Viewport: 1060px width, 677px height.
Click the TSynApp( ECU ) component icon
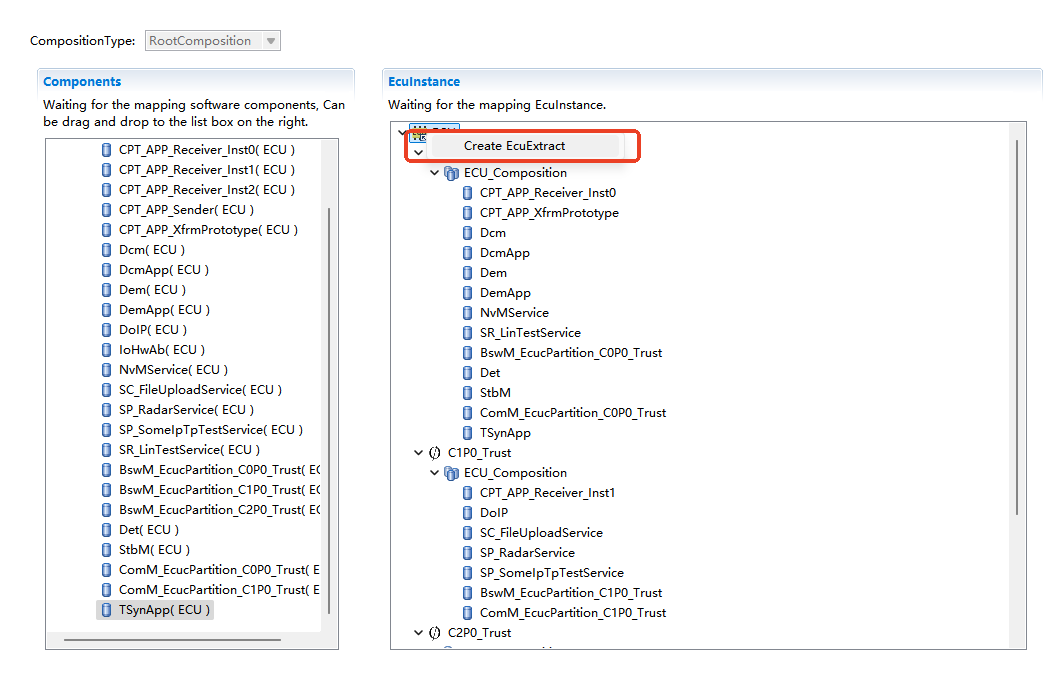click(x=107, y=610)
